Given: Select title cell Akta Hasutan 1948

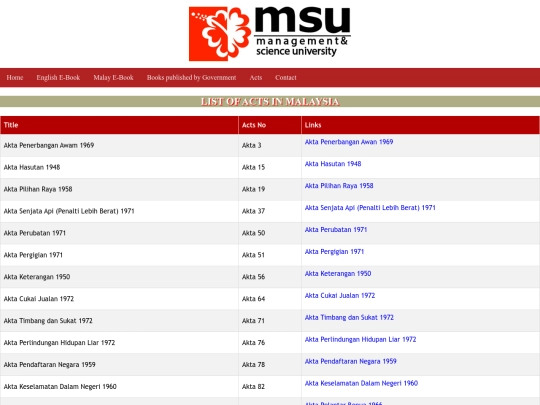Looking at the screenshot, I should click(x=119, y=167).
